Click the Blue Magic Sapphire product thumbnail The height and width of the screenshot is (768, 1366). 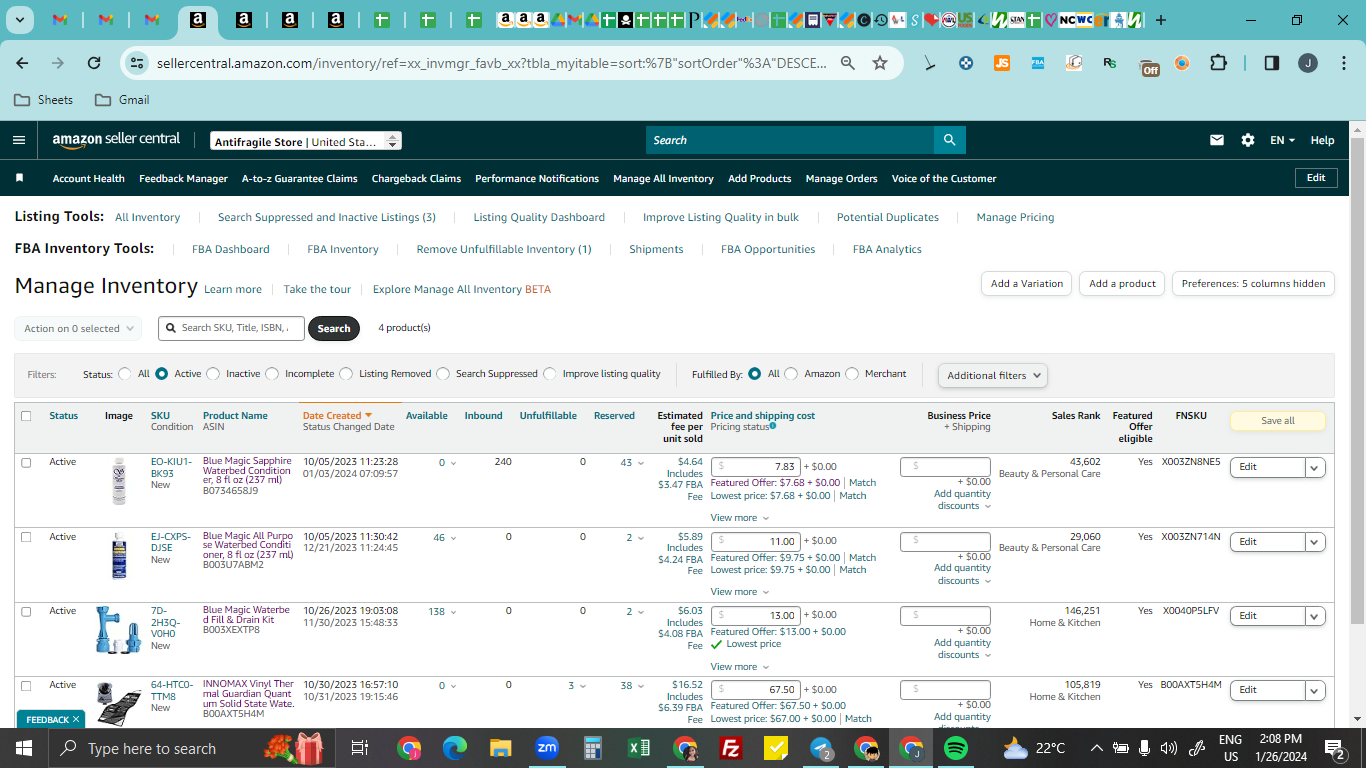tap(119, 480)
